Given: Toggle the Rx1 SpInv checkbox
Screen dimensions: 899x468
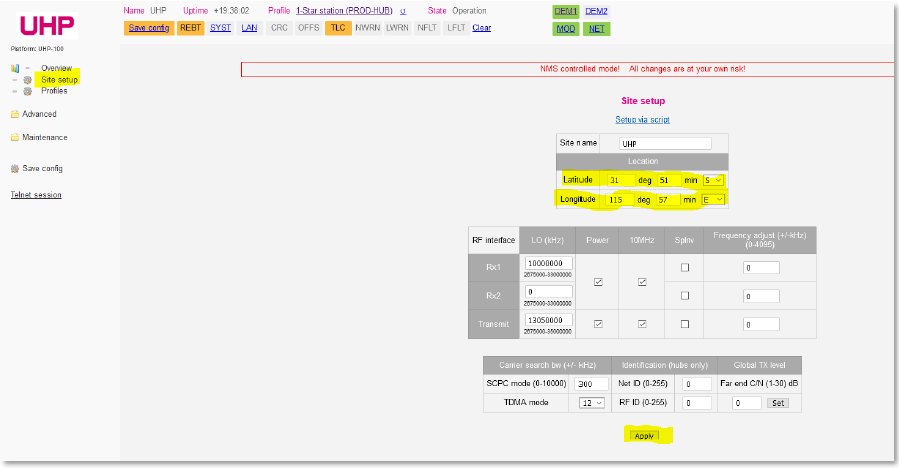Looking at the screenshot, I should (x=684, y=268).
